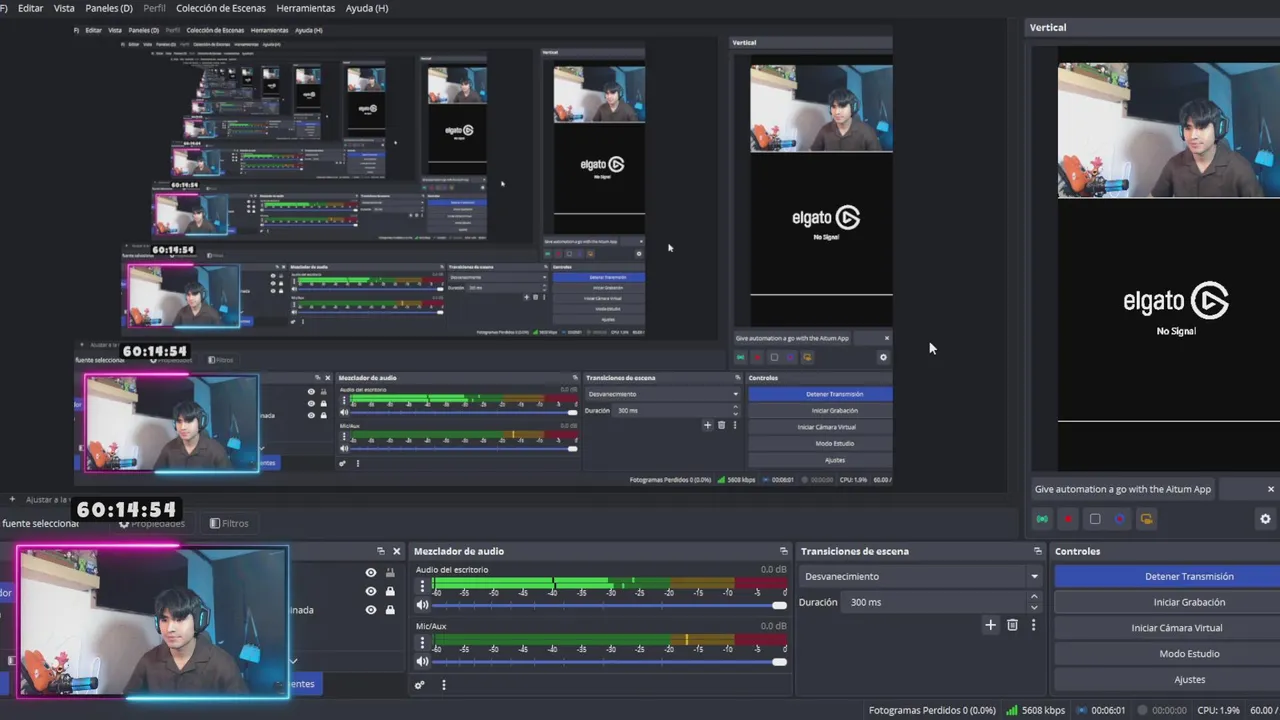Open the Ayuda (H) menu

366,8
